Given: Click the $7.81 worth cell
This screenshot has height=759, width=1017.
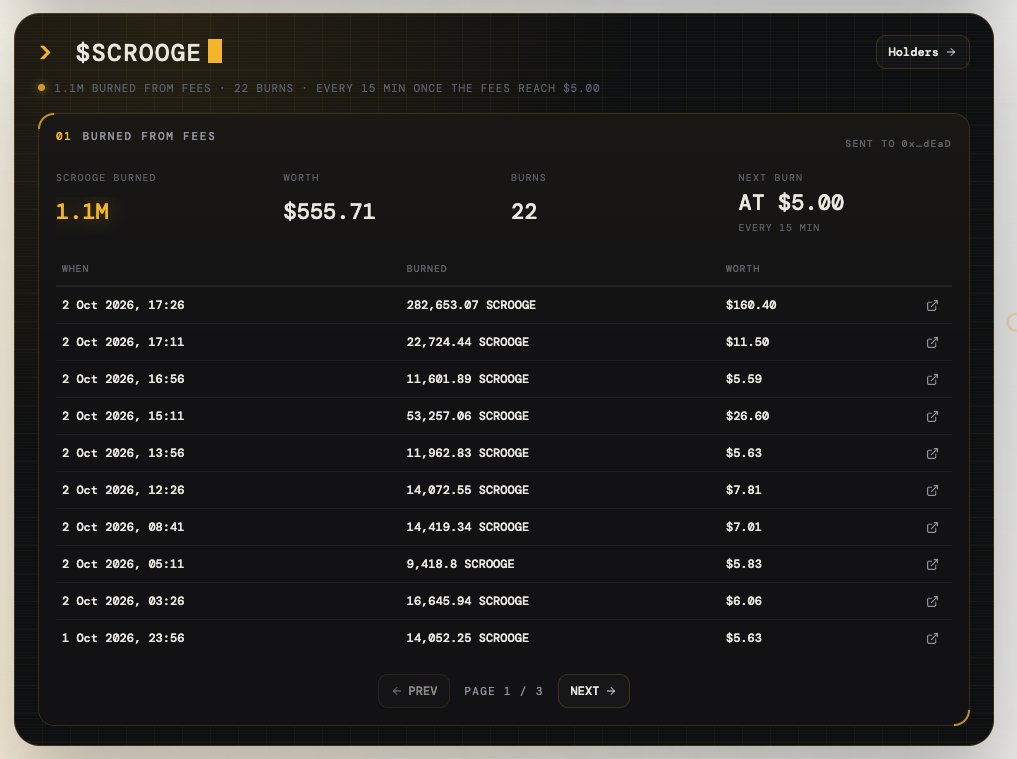Looking at the screenshot, I should click(x=744, y=490).
